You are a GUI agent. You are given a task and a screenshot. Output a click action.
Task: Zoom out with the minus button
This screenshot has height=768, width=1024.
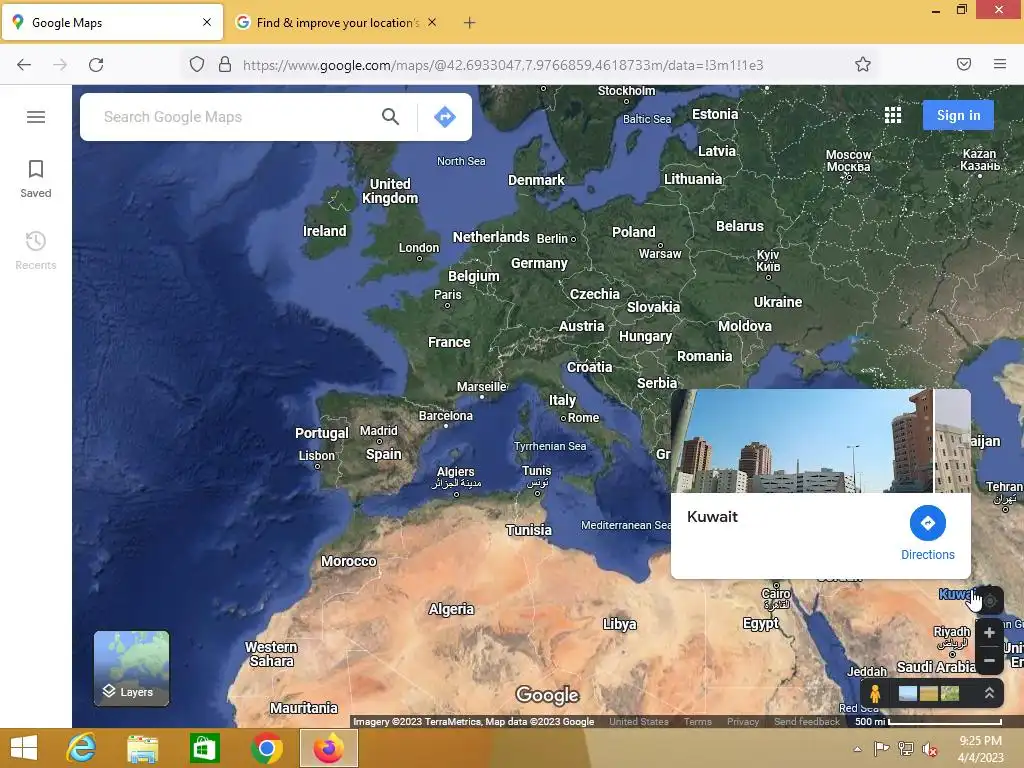tap(989, 660)
